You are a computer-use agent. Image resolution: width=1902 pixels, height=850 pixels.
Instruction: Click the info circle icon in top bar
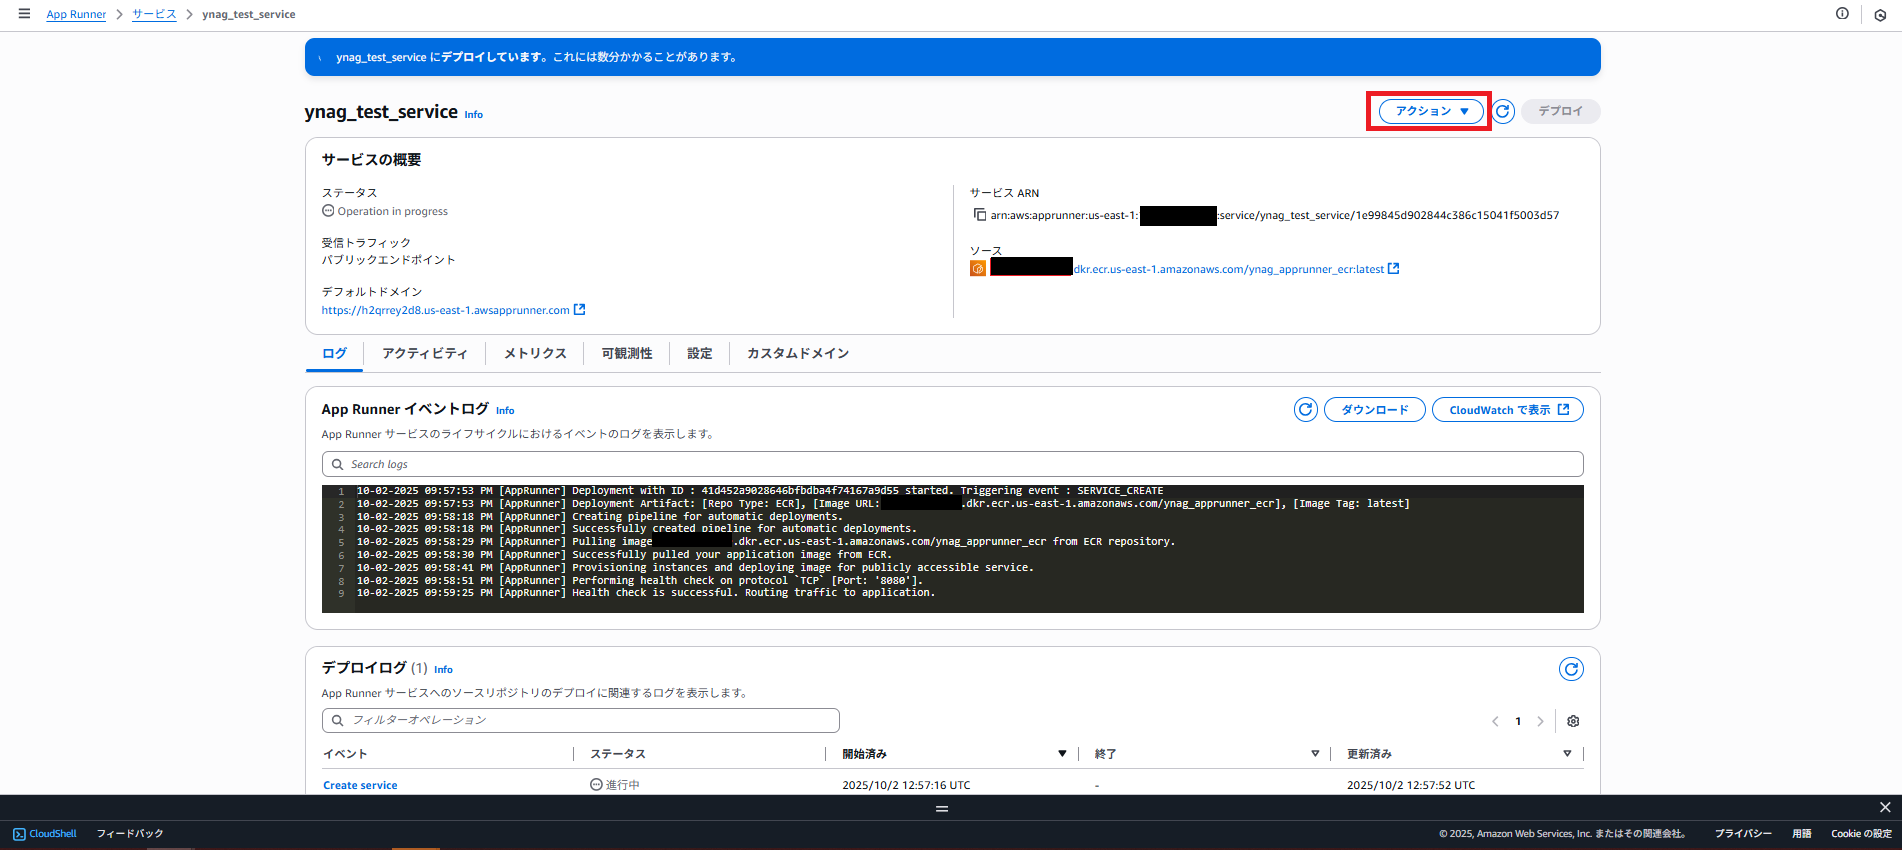point(1842,14)
